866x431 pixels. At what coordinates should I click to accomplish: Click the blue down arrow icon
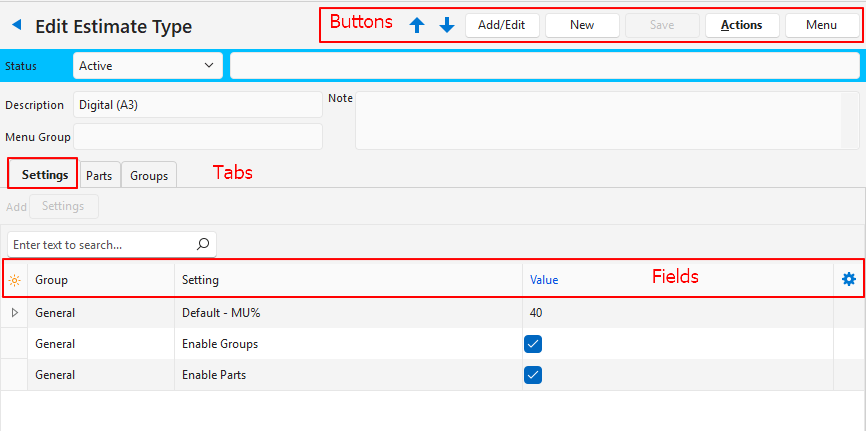(447, 25)
